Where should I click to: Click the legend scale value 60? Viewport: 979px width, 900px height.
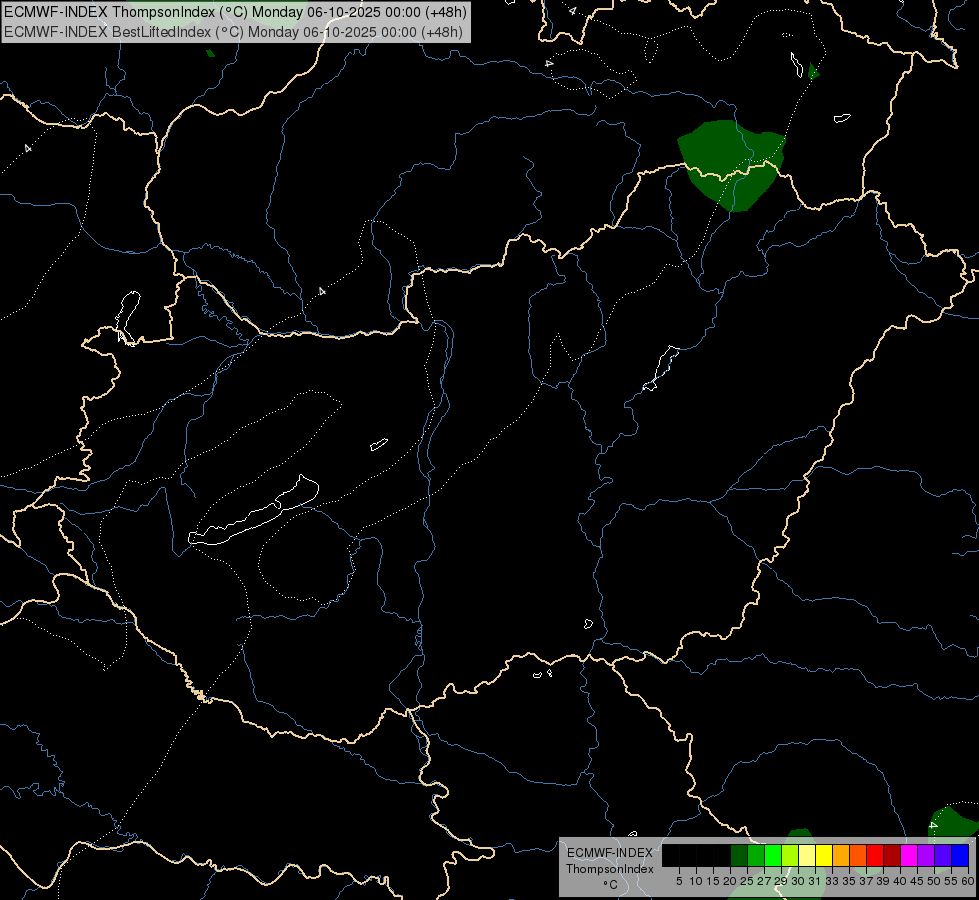click(x=968, y=881)
